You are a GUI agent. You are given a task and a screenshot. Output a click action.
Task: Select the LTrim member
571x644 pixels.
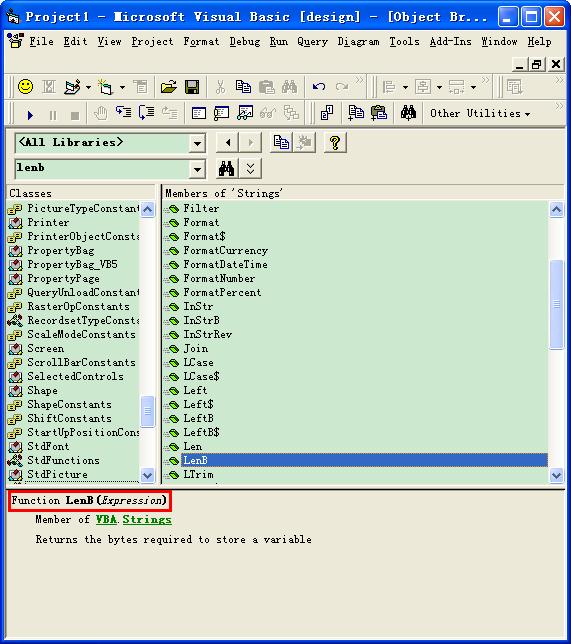click(x=198, y=474)
